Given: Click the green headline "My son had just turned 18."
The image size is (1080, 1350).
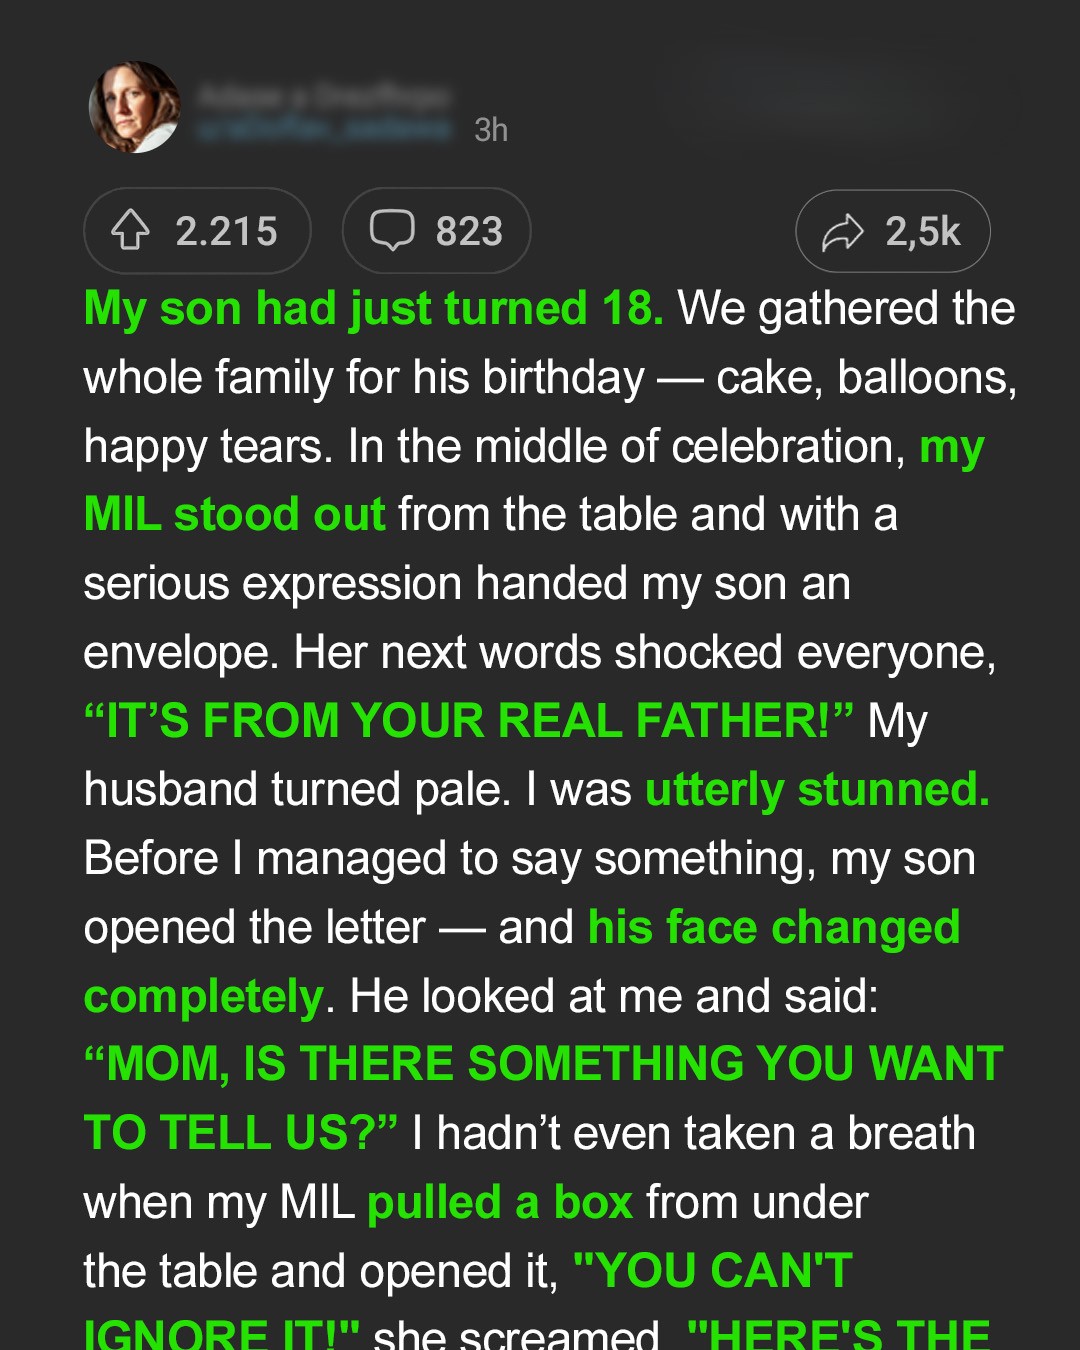Looking at the screenshot, I should click(374, 308).
